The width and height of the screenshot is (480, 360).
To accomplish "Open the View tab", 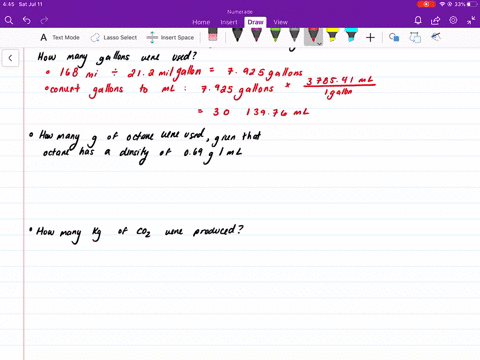I will (x=280, y=22).
